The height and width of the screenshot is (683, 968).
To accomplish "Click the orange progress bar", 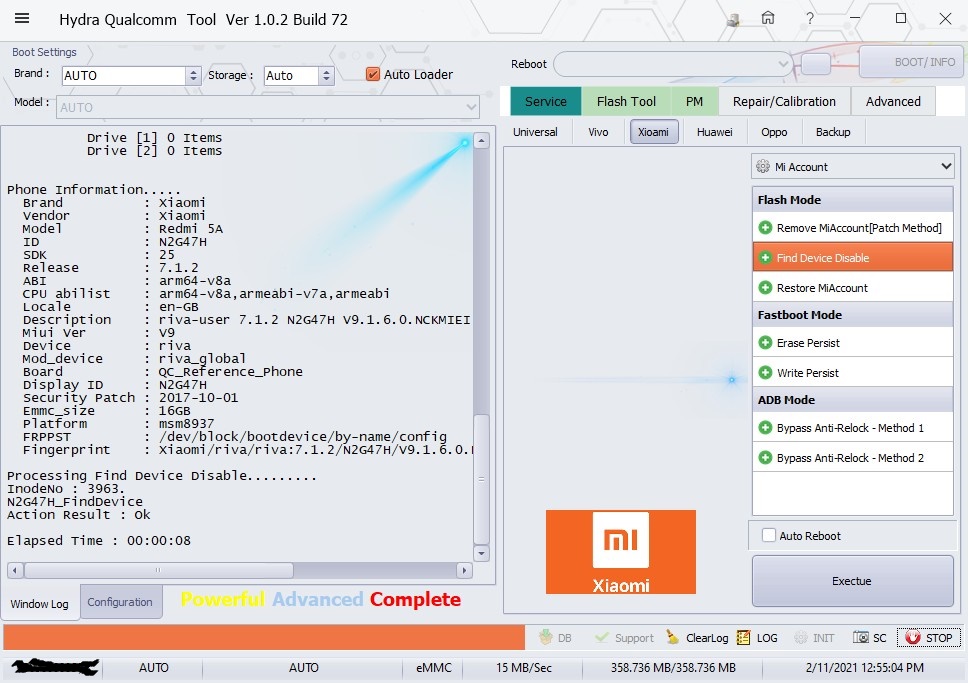I will tap(264, 637).
